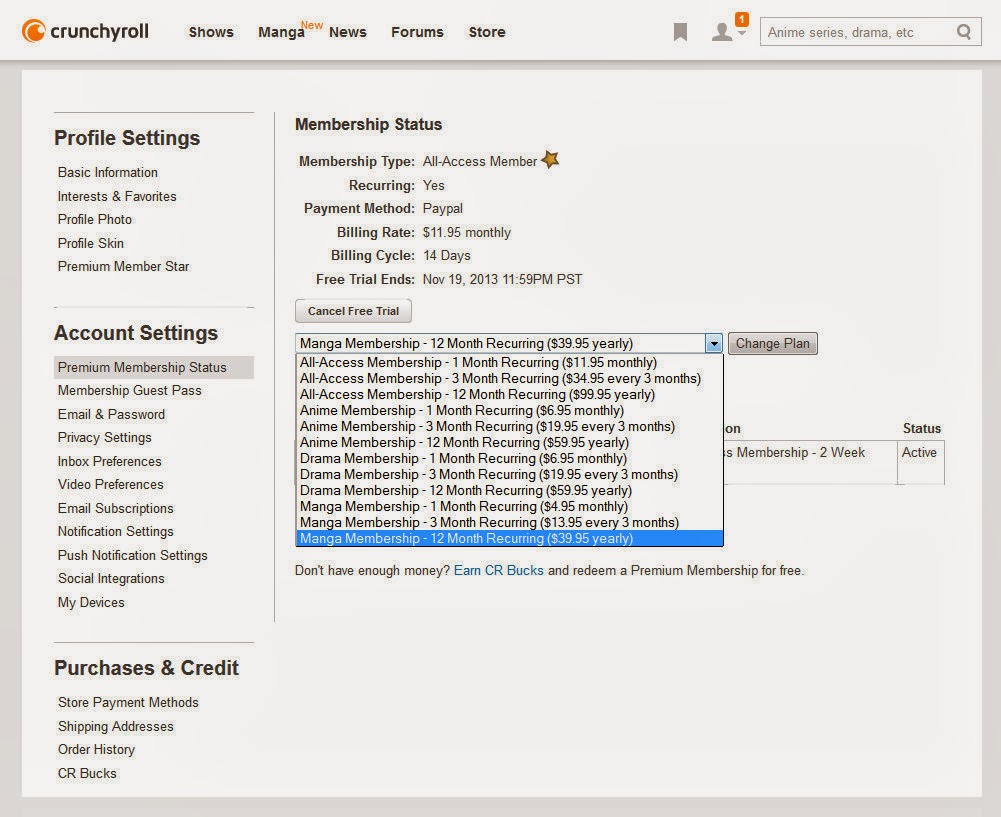Open Privacy Settings page
The image size is (1001, 817).
pyautogui.click(x=105, y=437)
